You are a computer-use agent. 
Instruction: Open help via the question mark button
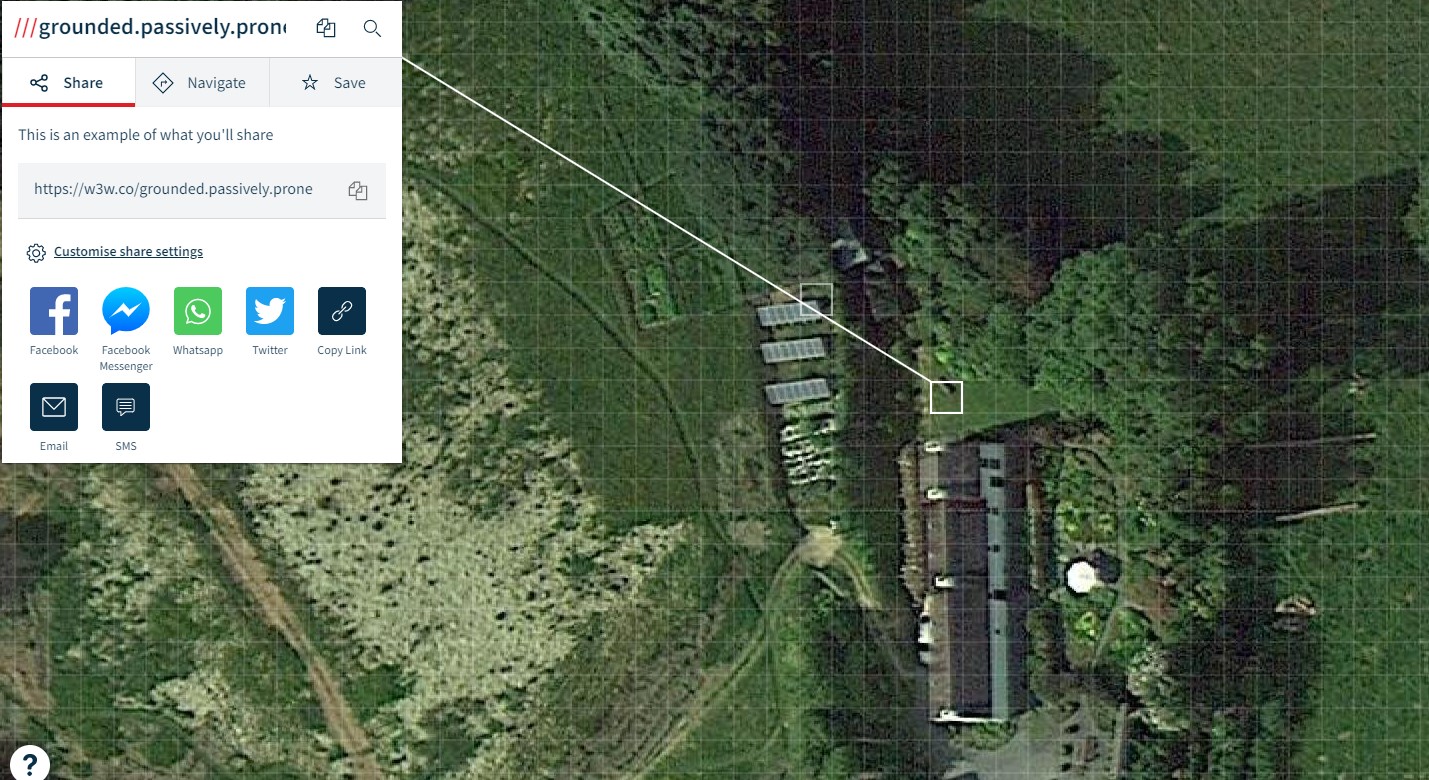point(25,762)
